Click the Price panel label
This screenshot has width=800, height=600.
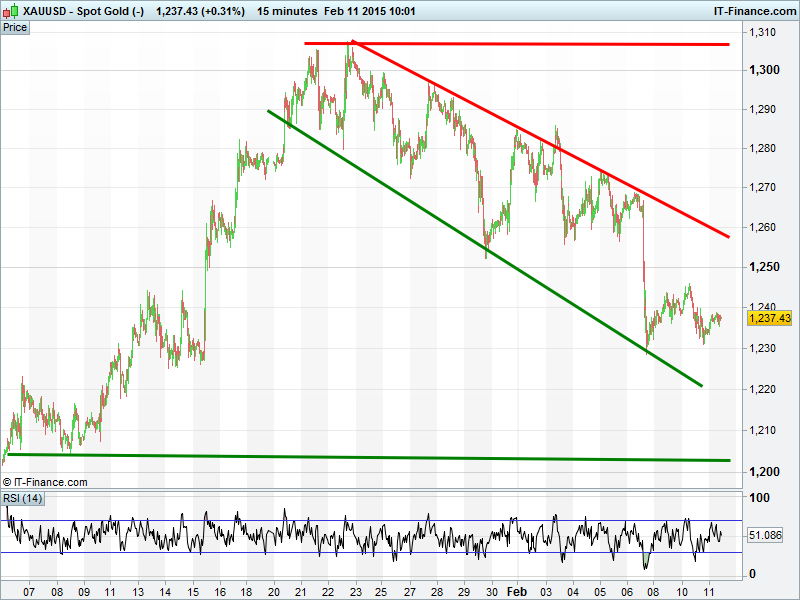point(15,27)
